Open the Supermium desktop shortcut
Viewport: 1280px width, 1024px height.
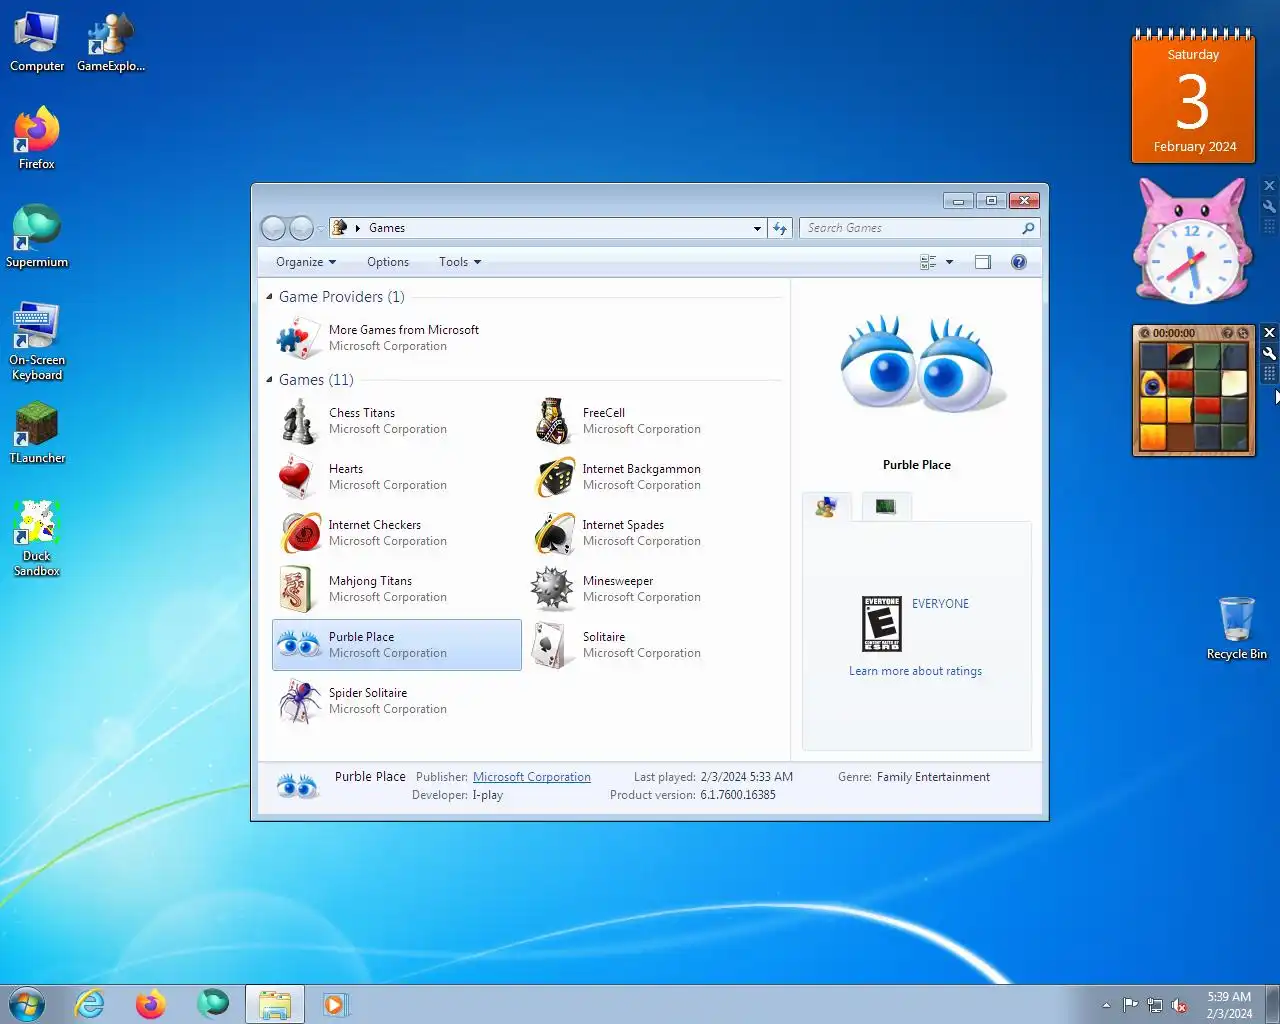[37, 236]
